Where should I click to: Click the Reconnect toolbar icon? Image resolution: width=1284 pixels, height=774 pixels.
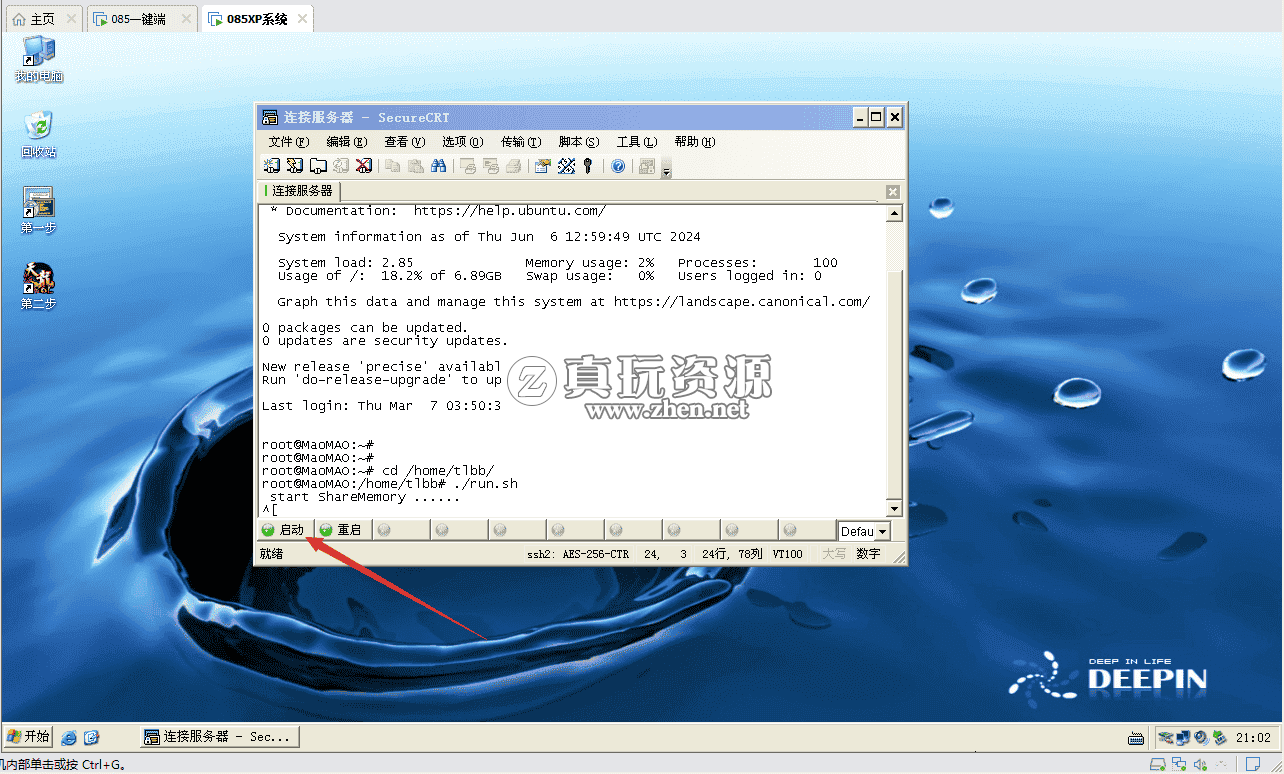341,166
